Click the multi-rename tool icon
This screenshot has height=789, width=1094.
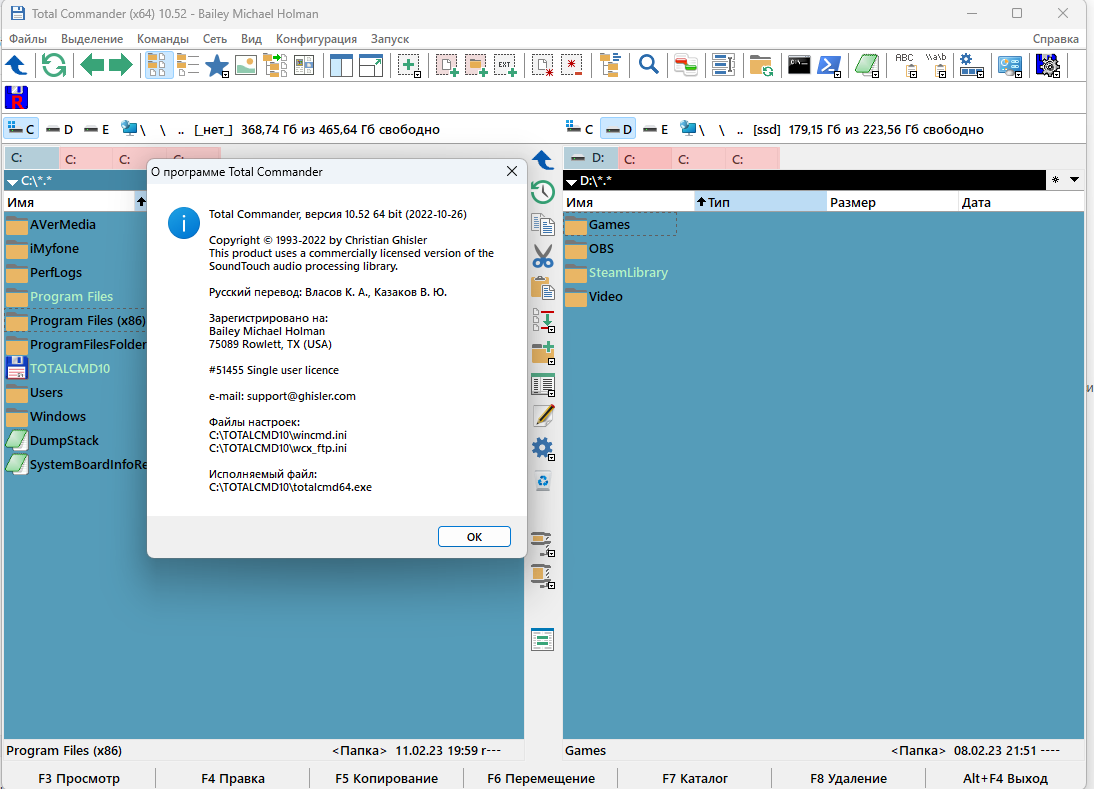click(x=723, y=66)
